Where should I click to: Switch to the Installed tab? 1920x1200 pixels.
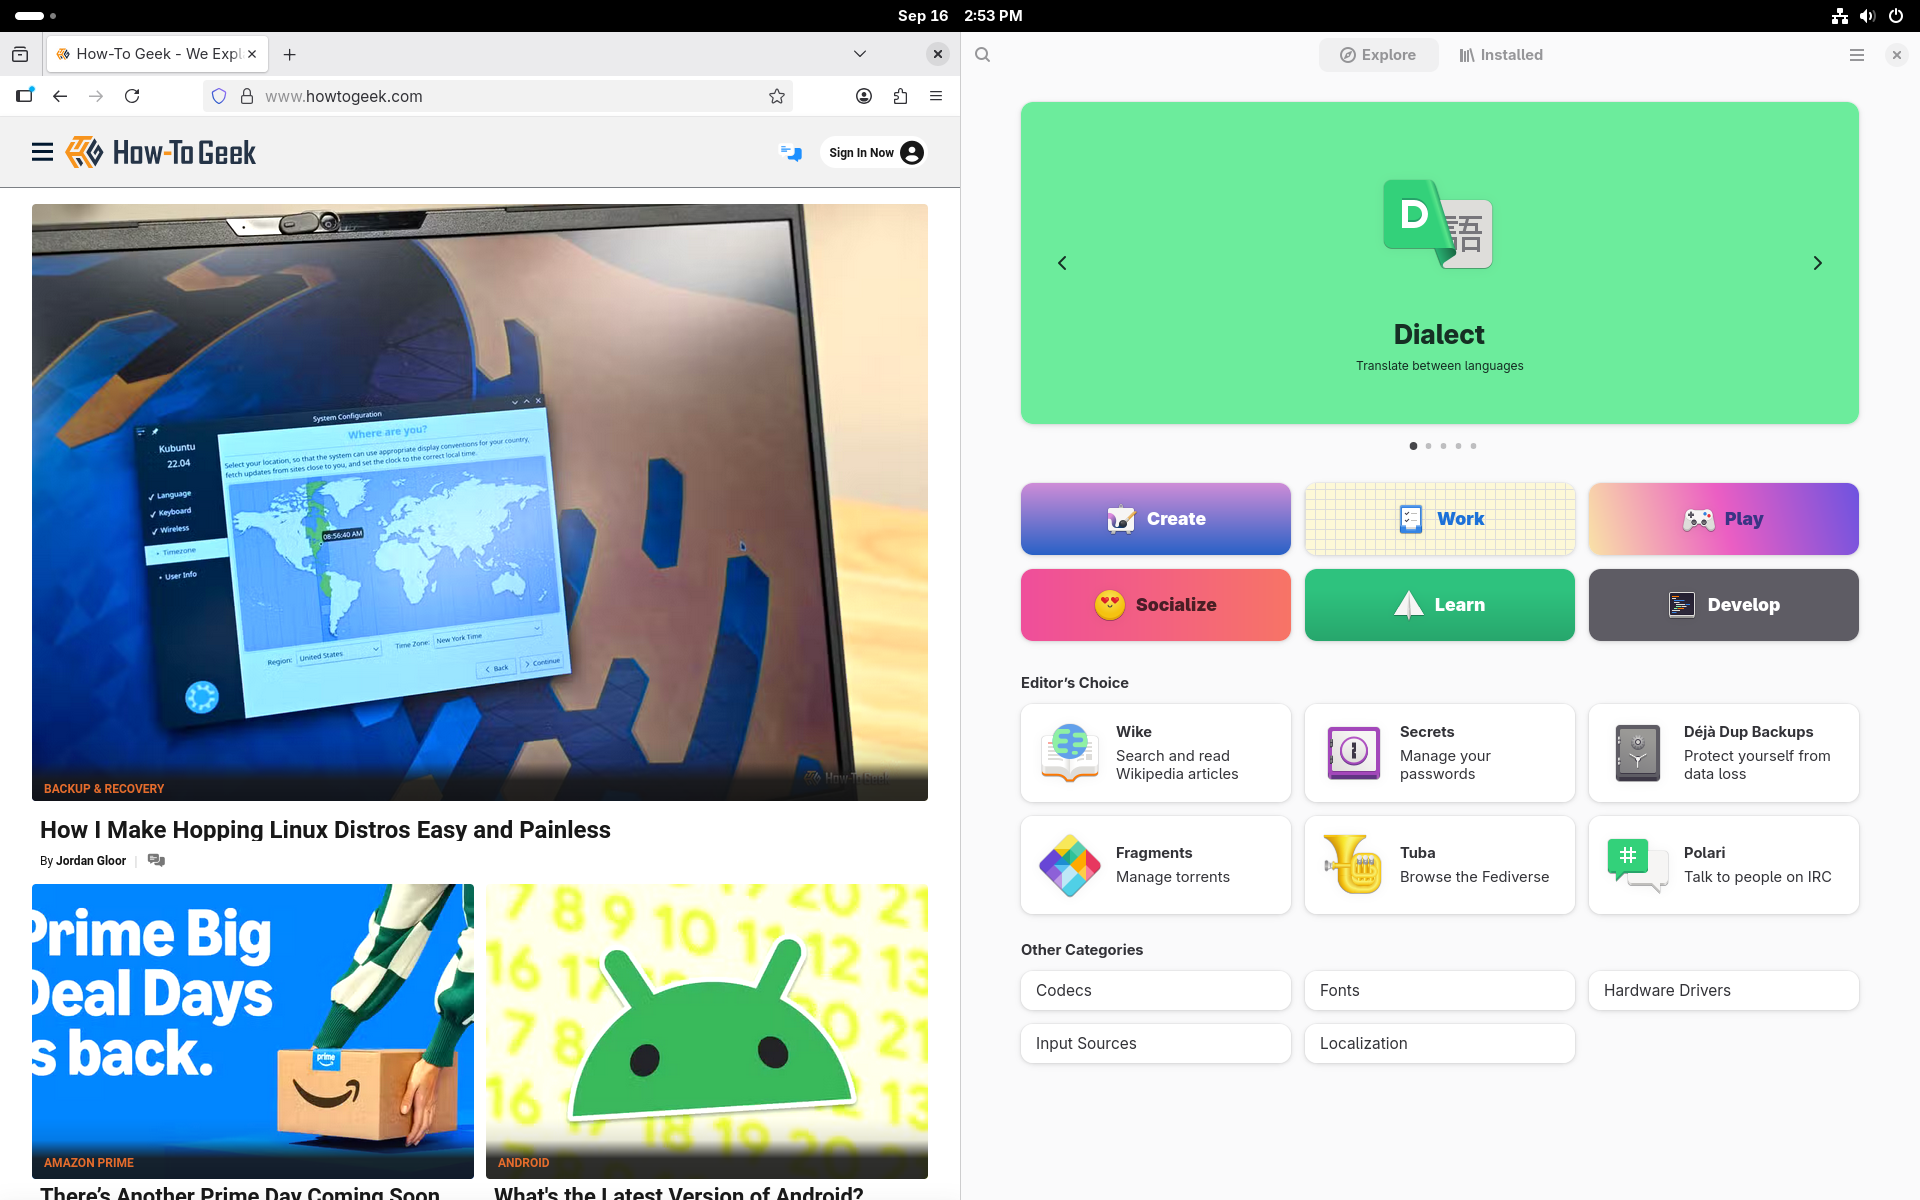[x=1500, y=55]
